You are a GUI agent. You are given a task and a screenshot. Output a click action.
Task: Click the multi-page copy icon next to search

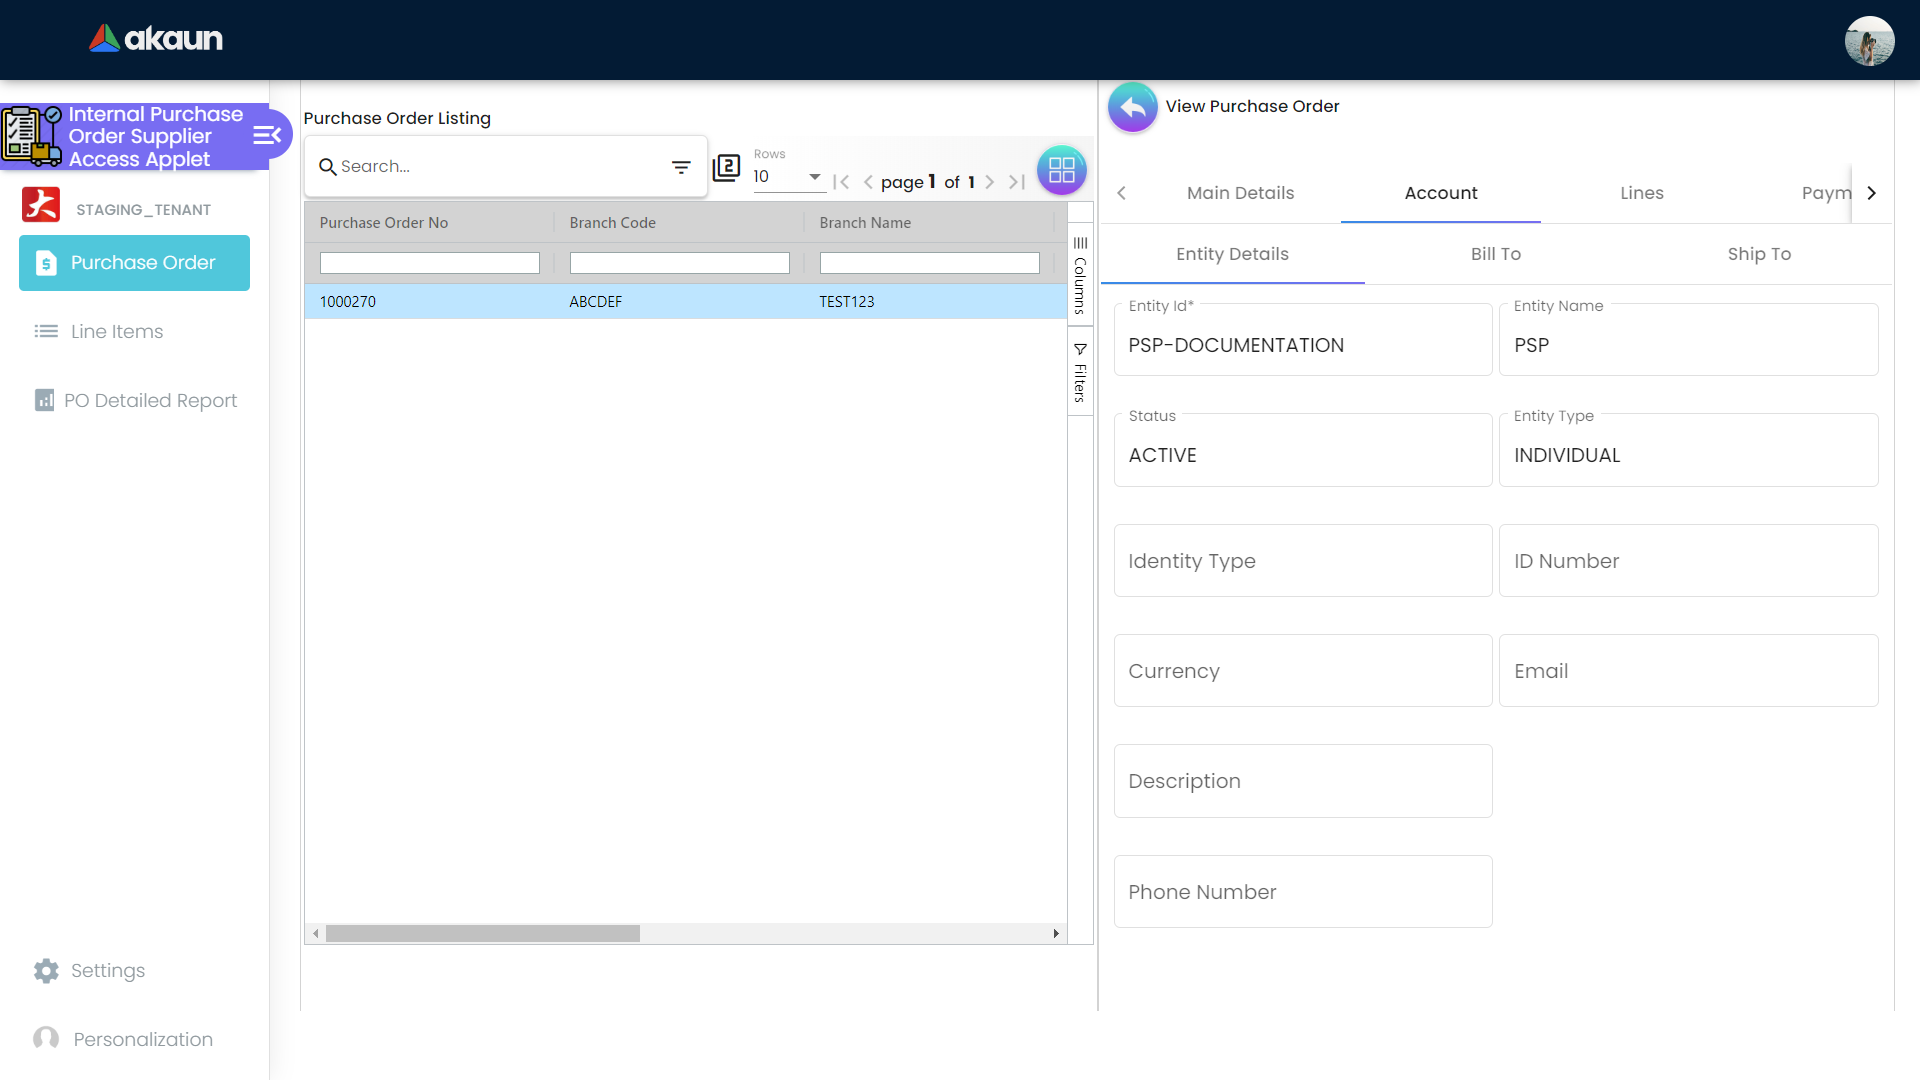point(726,167)
